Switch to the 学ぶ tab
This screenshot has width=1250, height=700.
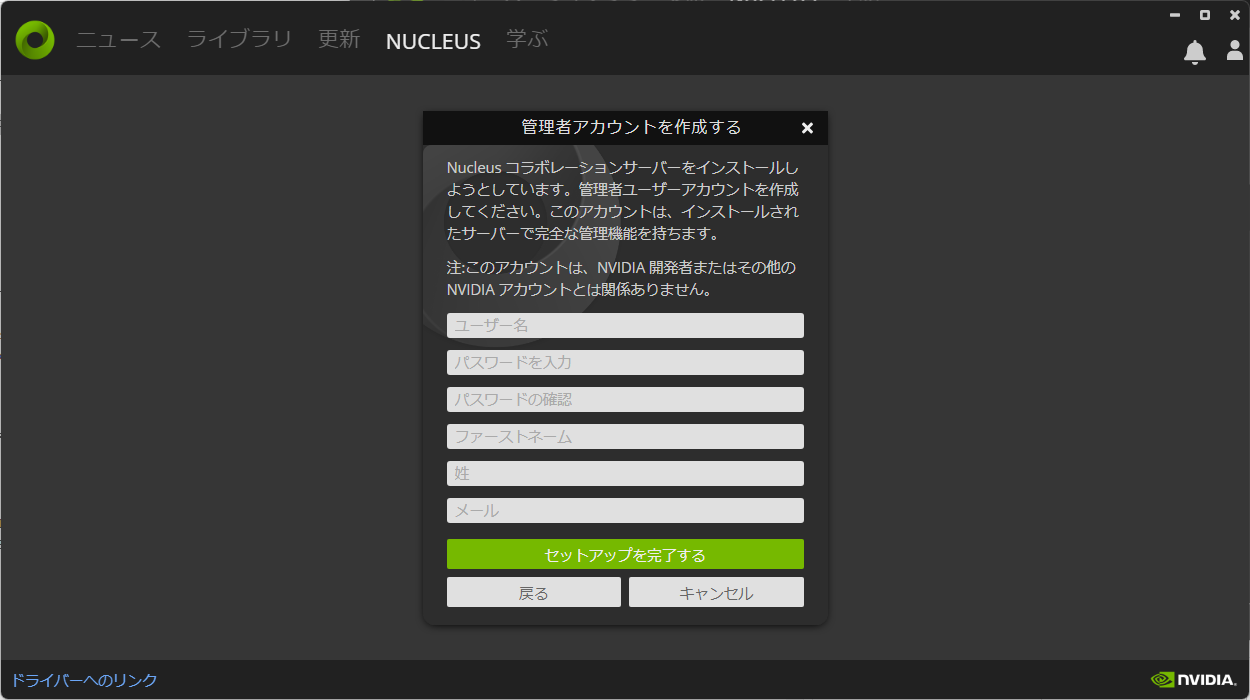[527, 41]
